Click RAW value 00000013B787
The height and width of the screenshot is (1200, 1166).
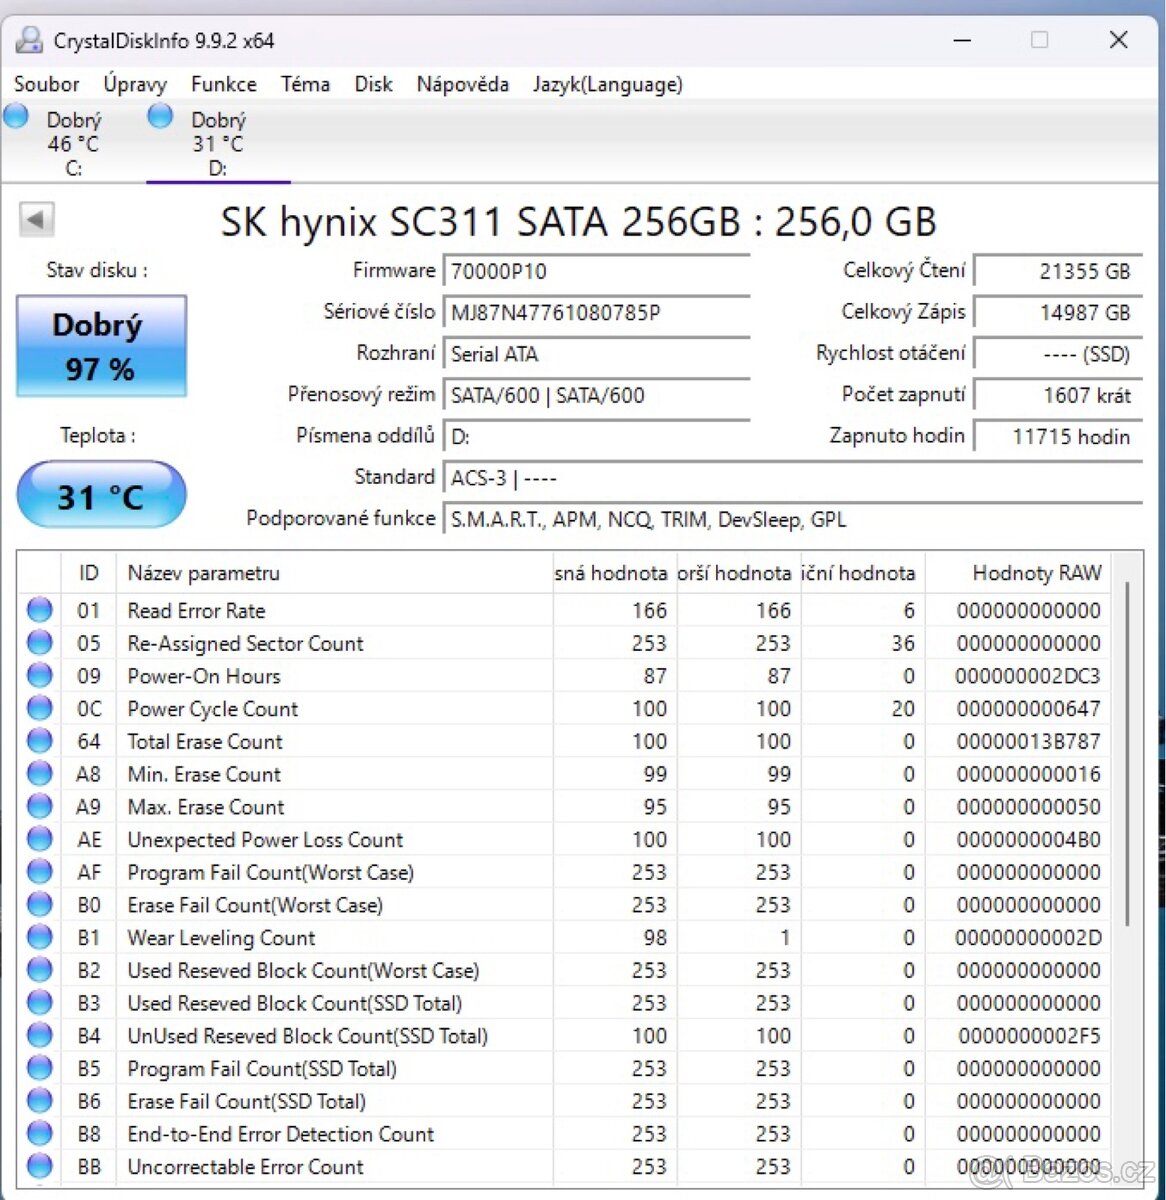[x=1028, y=742]
